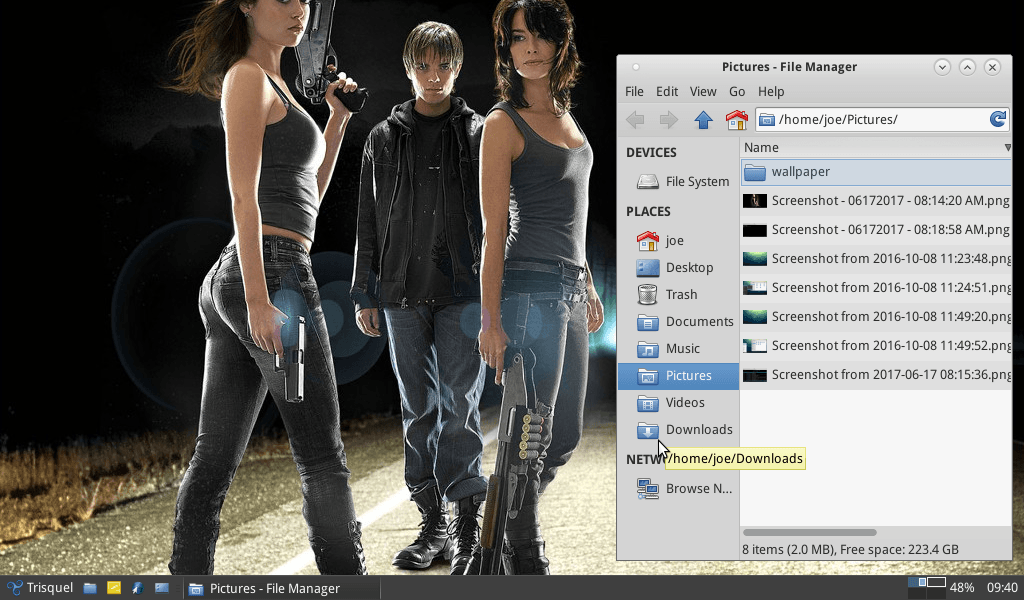This screenshot has width=1024, height=600.
Task: Open the Videos folder in sidebar
Action: point(679,403)
